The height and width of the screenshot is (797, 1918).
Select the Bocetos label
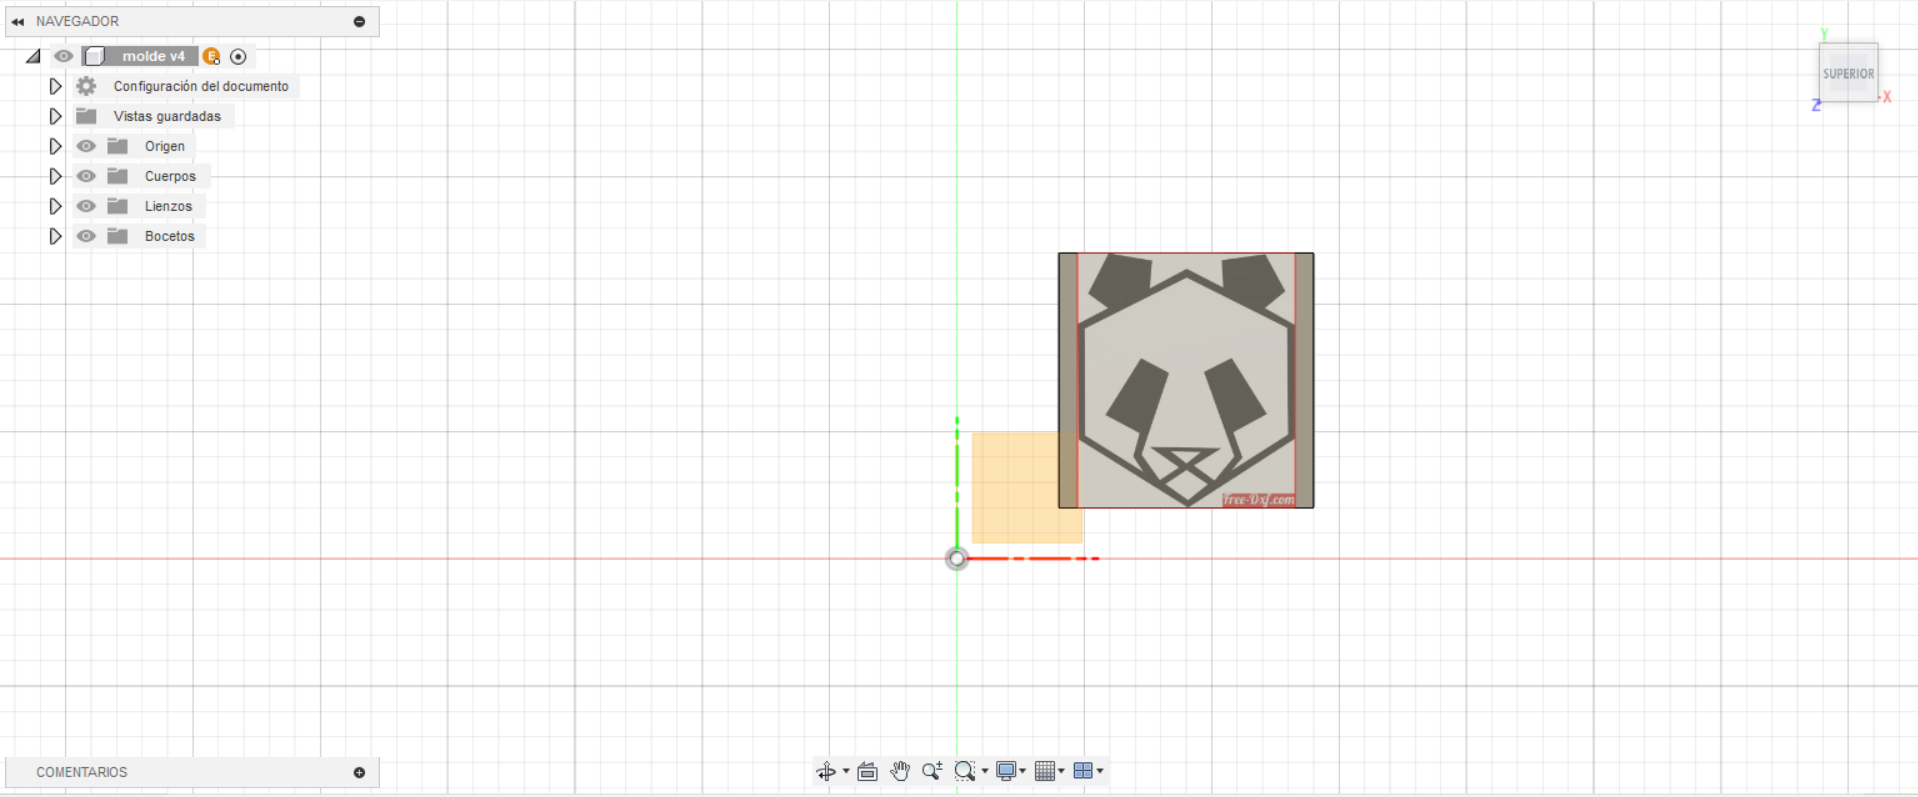click(170, 236)
